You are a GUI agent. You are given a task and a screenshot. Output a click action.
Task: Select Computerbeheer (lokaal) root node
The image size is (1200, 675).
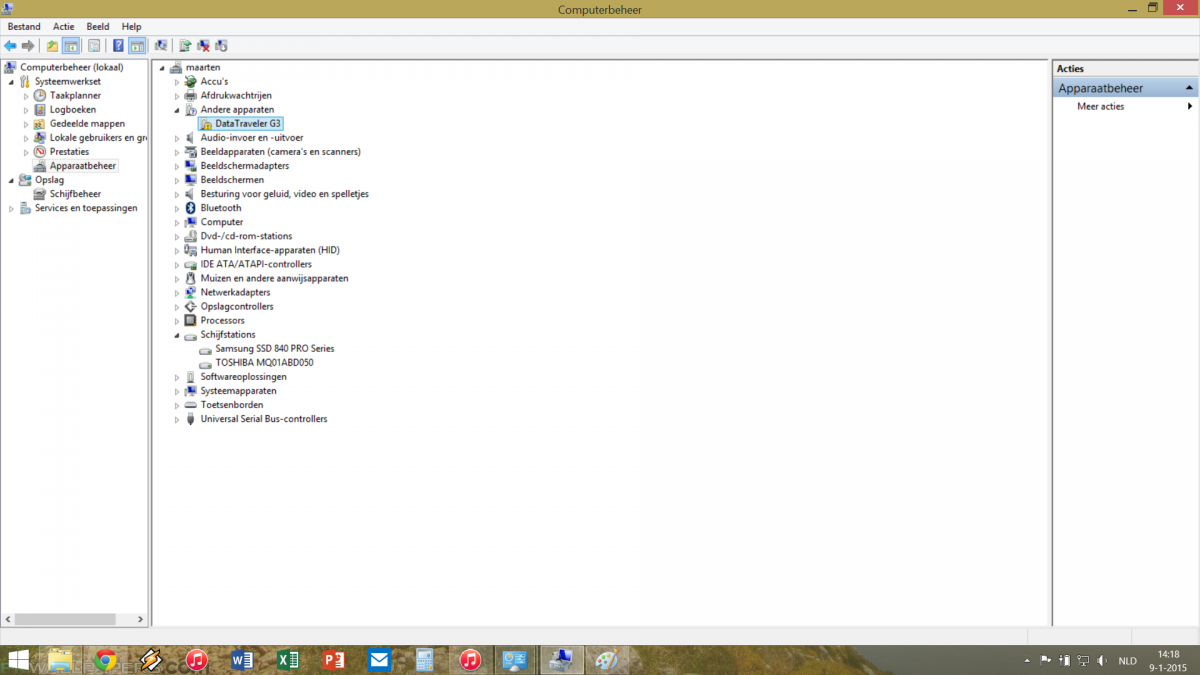point(71,67)
